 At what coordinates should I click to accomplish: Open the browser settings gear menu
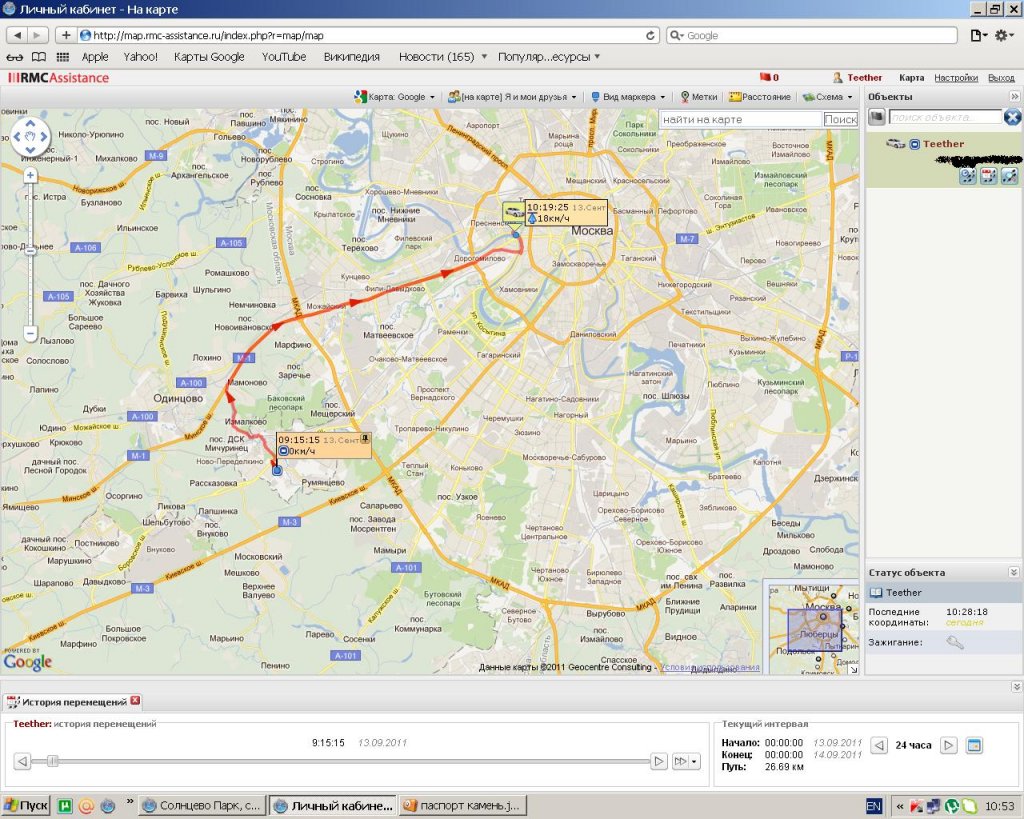click(1004, 35)
